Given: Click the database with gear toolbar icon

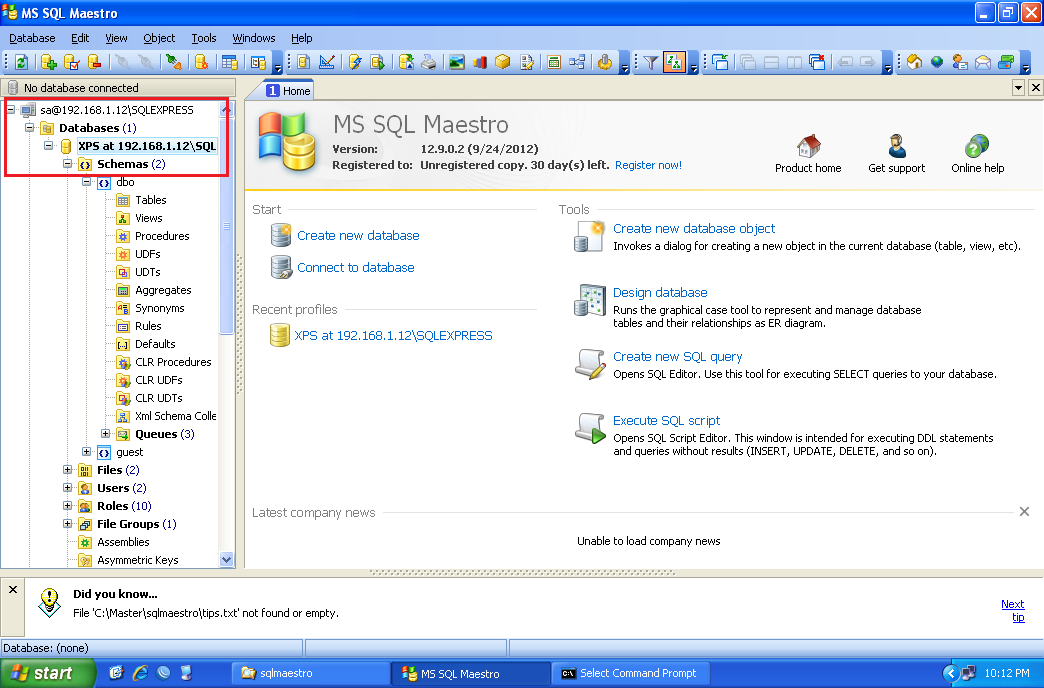Looking at the screenshot, I should (201, 63).
